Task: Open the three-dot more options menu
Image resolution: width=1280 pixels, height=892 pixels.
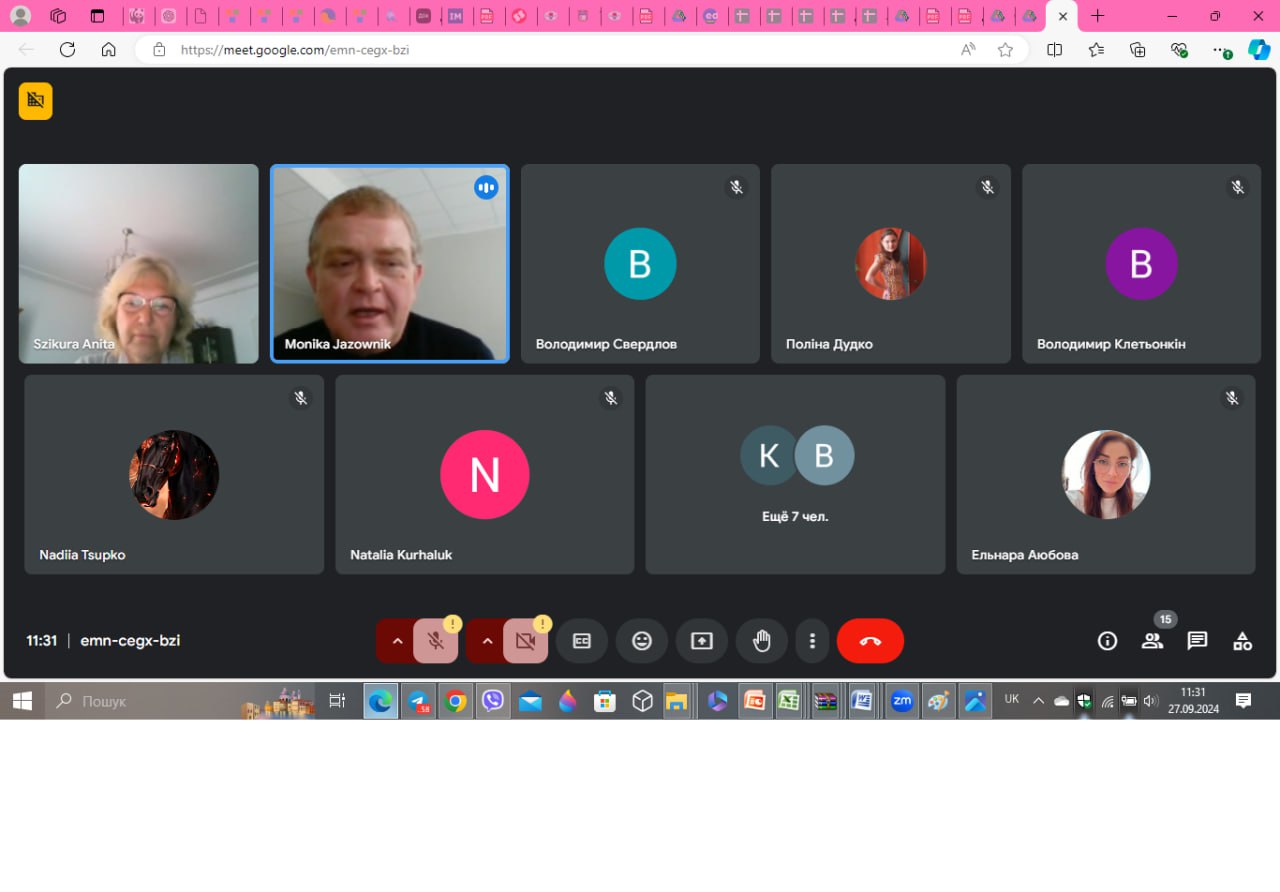Action: pyautogui.click(x=813, y=641)
